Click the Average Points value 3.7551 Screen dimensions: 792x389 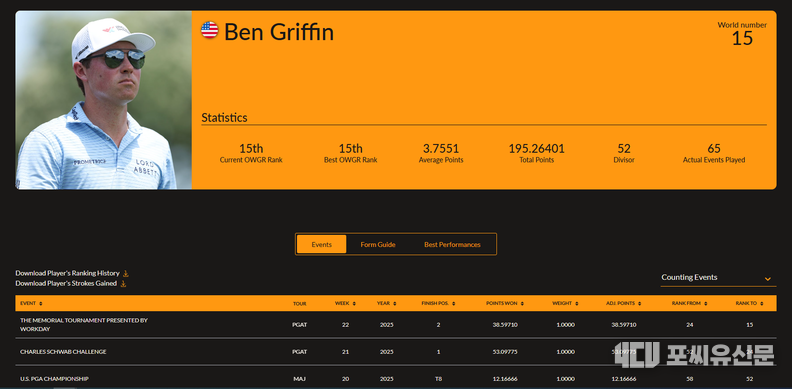click(441, 149)
